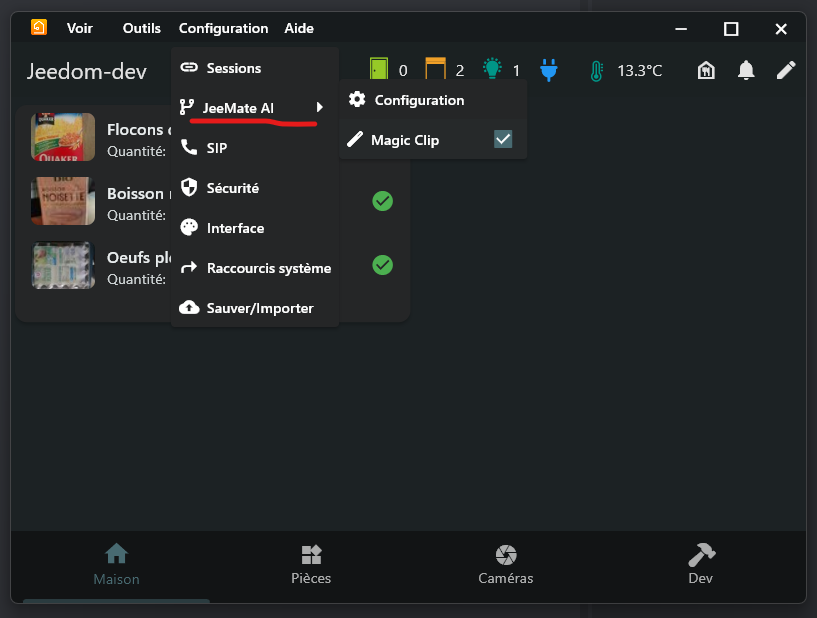The height and width of the screenshot is (618, 817).
Task: Open JeeMate AI Configuration submenu item
Action: tap(419, 100)
